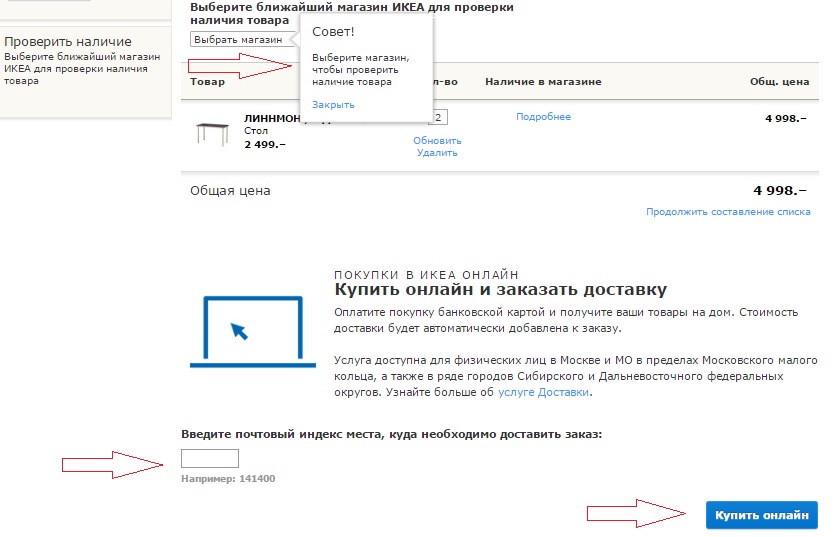Click the Общая цена total label

tap(230, 191)
